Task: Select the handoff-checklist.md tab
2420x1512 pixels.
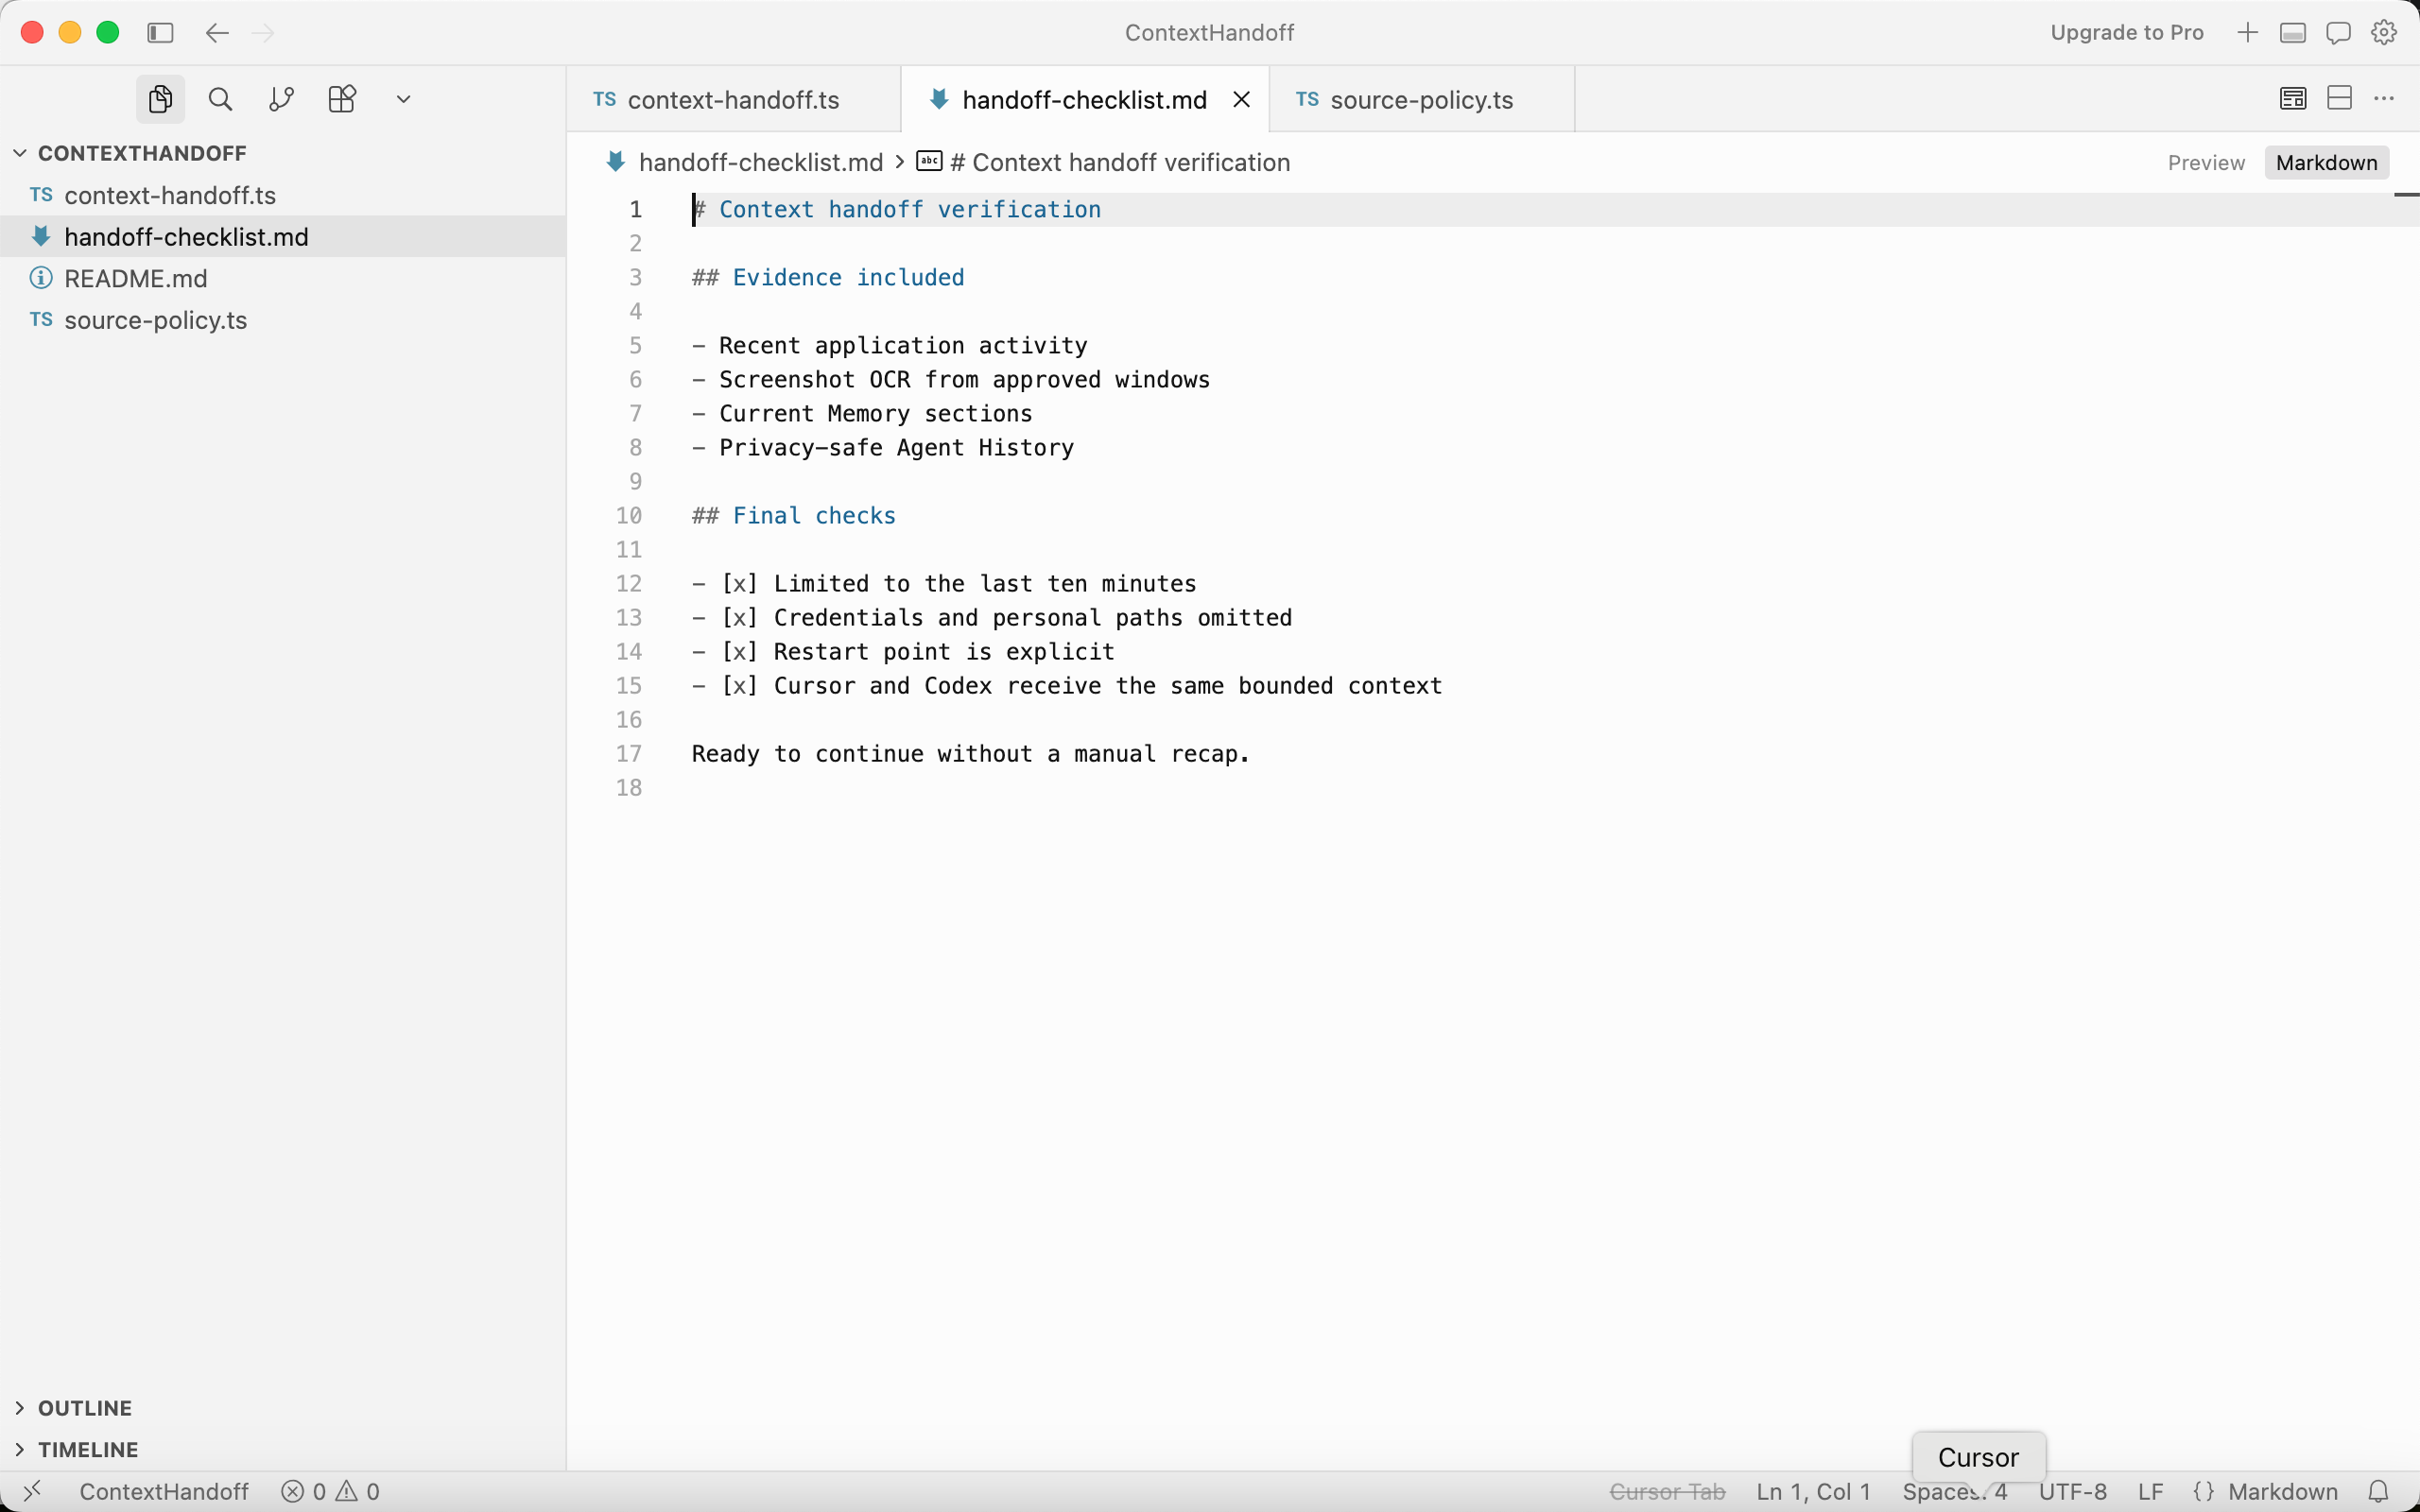Action: [1084, 99]
